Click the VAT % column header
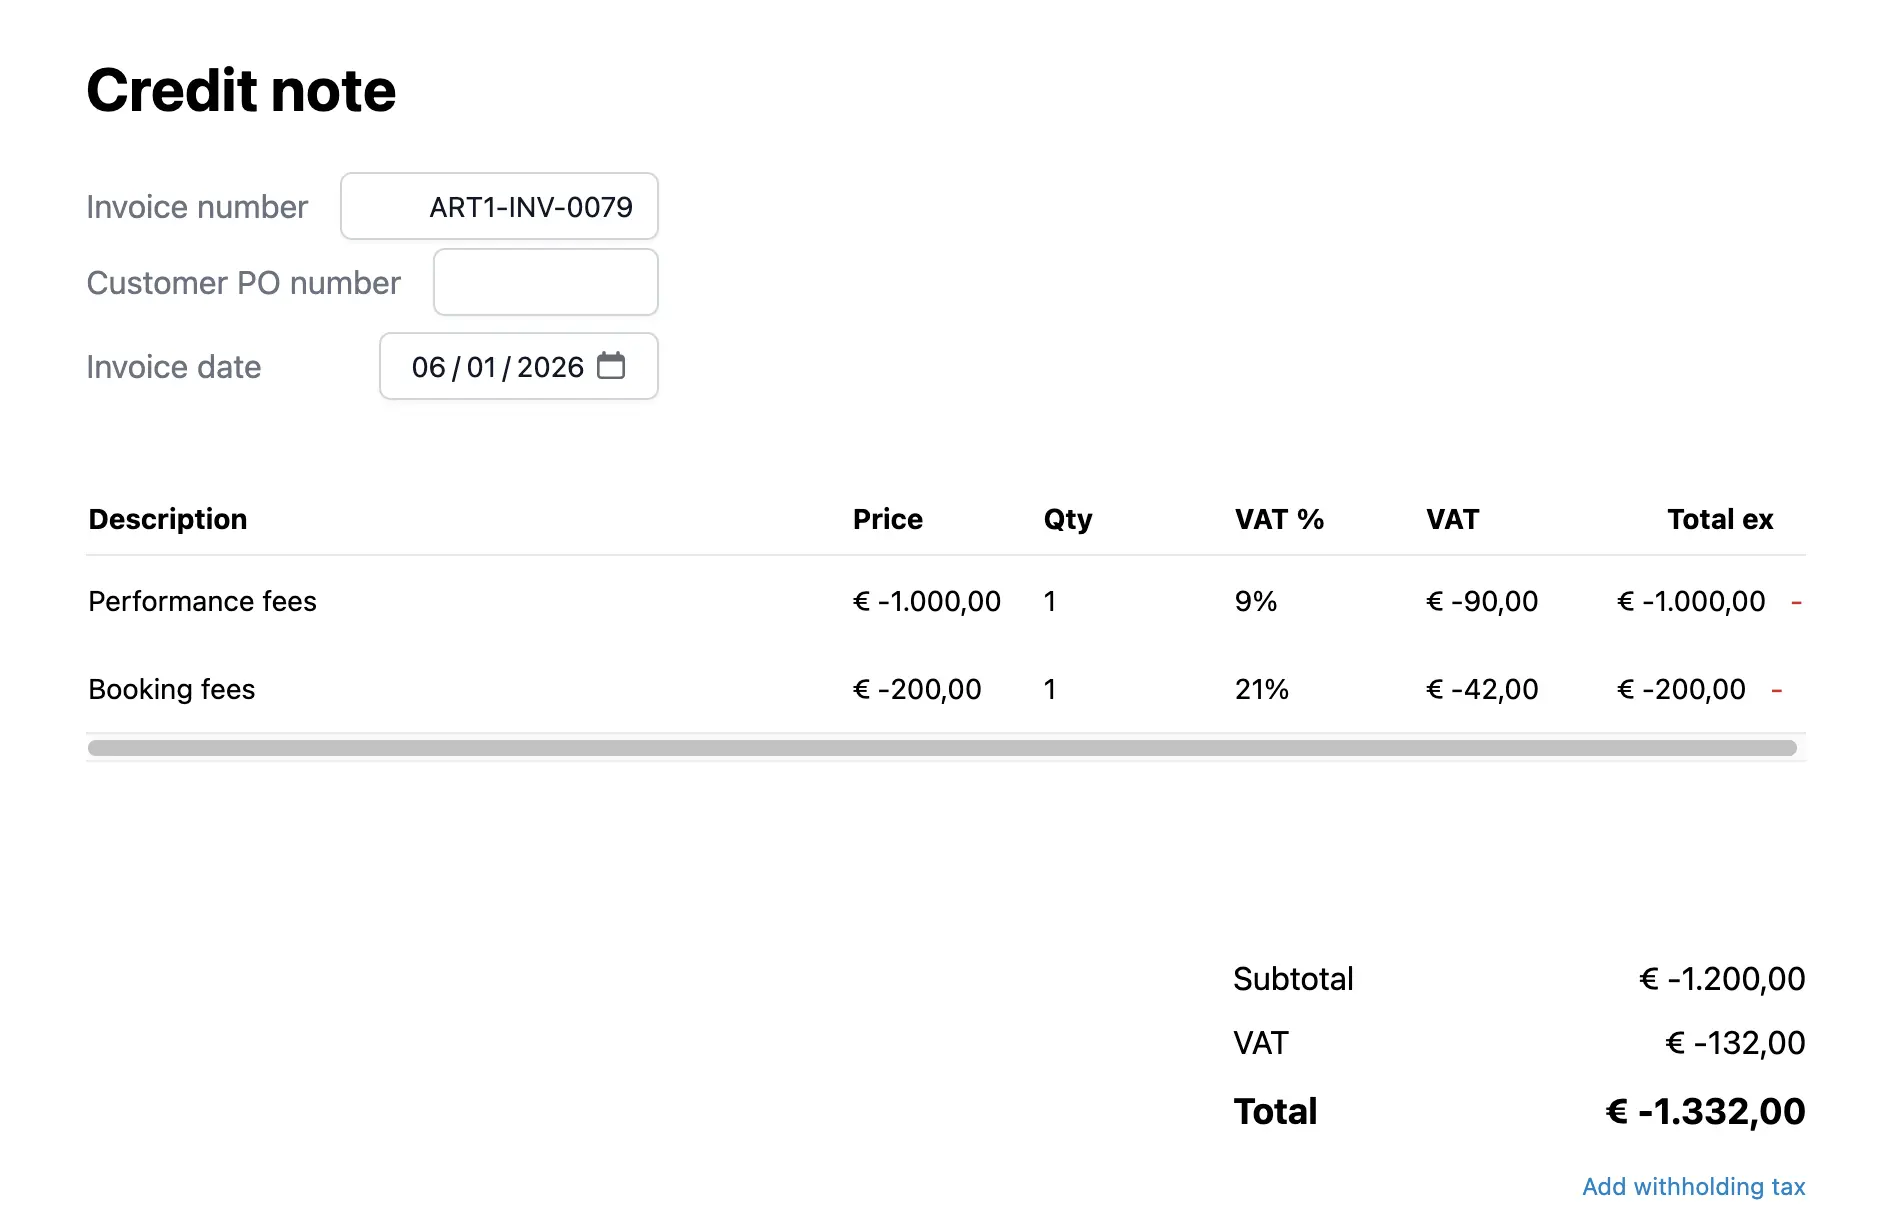Image resolution: width=1890 pixels, height=1232 pixels. click(x=1279, y=519)
